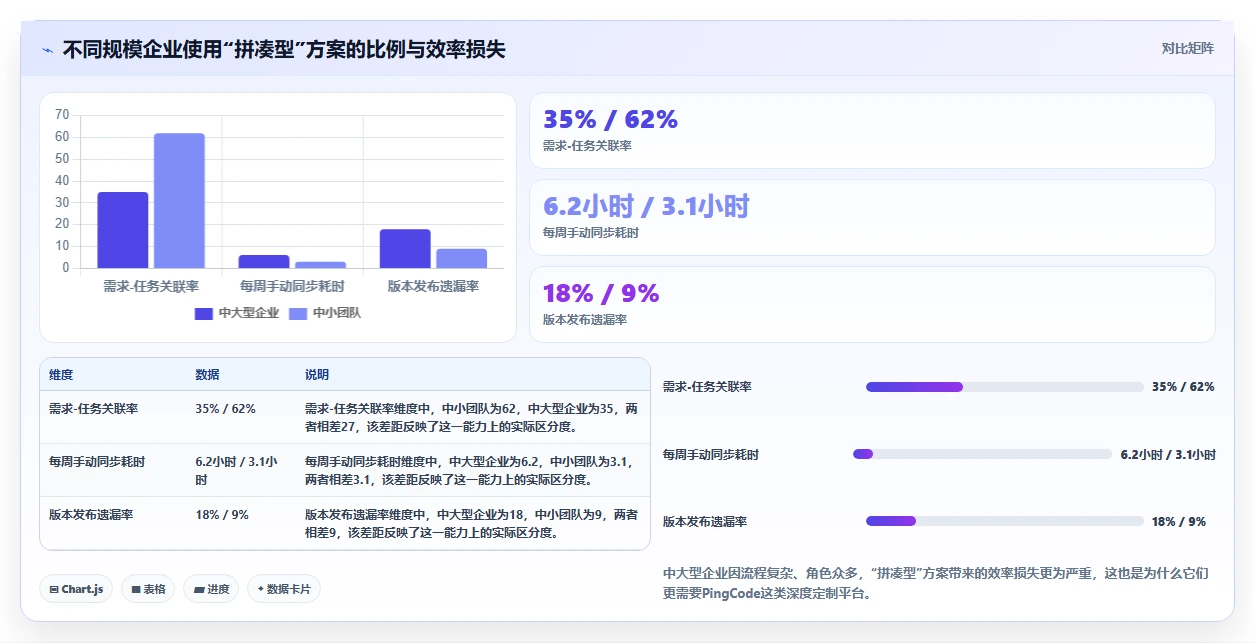Screen dimensions: 1255x643
Task: Click the 维度 column header
Action: tap(61, 375)
